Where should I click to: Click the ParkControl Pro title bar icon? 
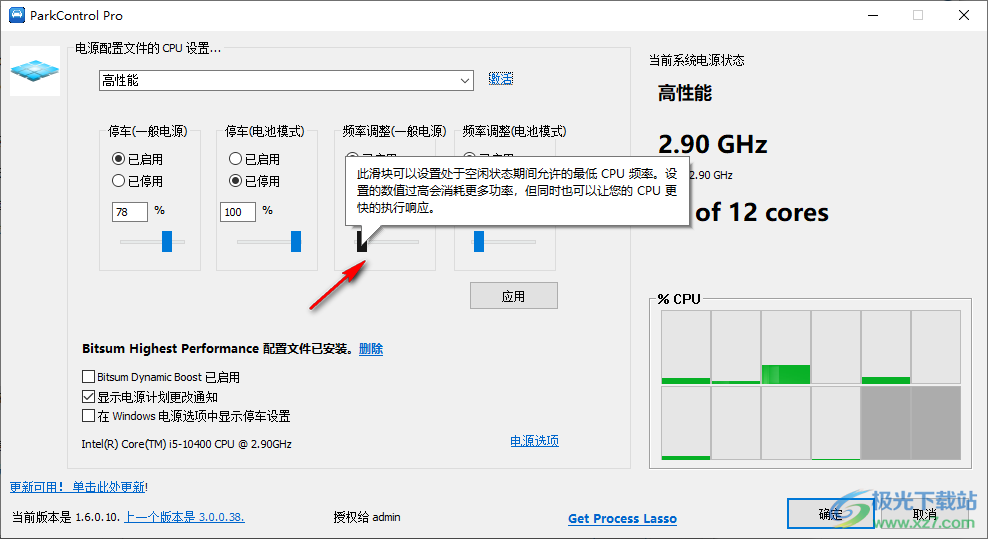tap(16, 15)
